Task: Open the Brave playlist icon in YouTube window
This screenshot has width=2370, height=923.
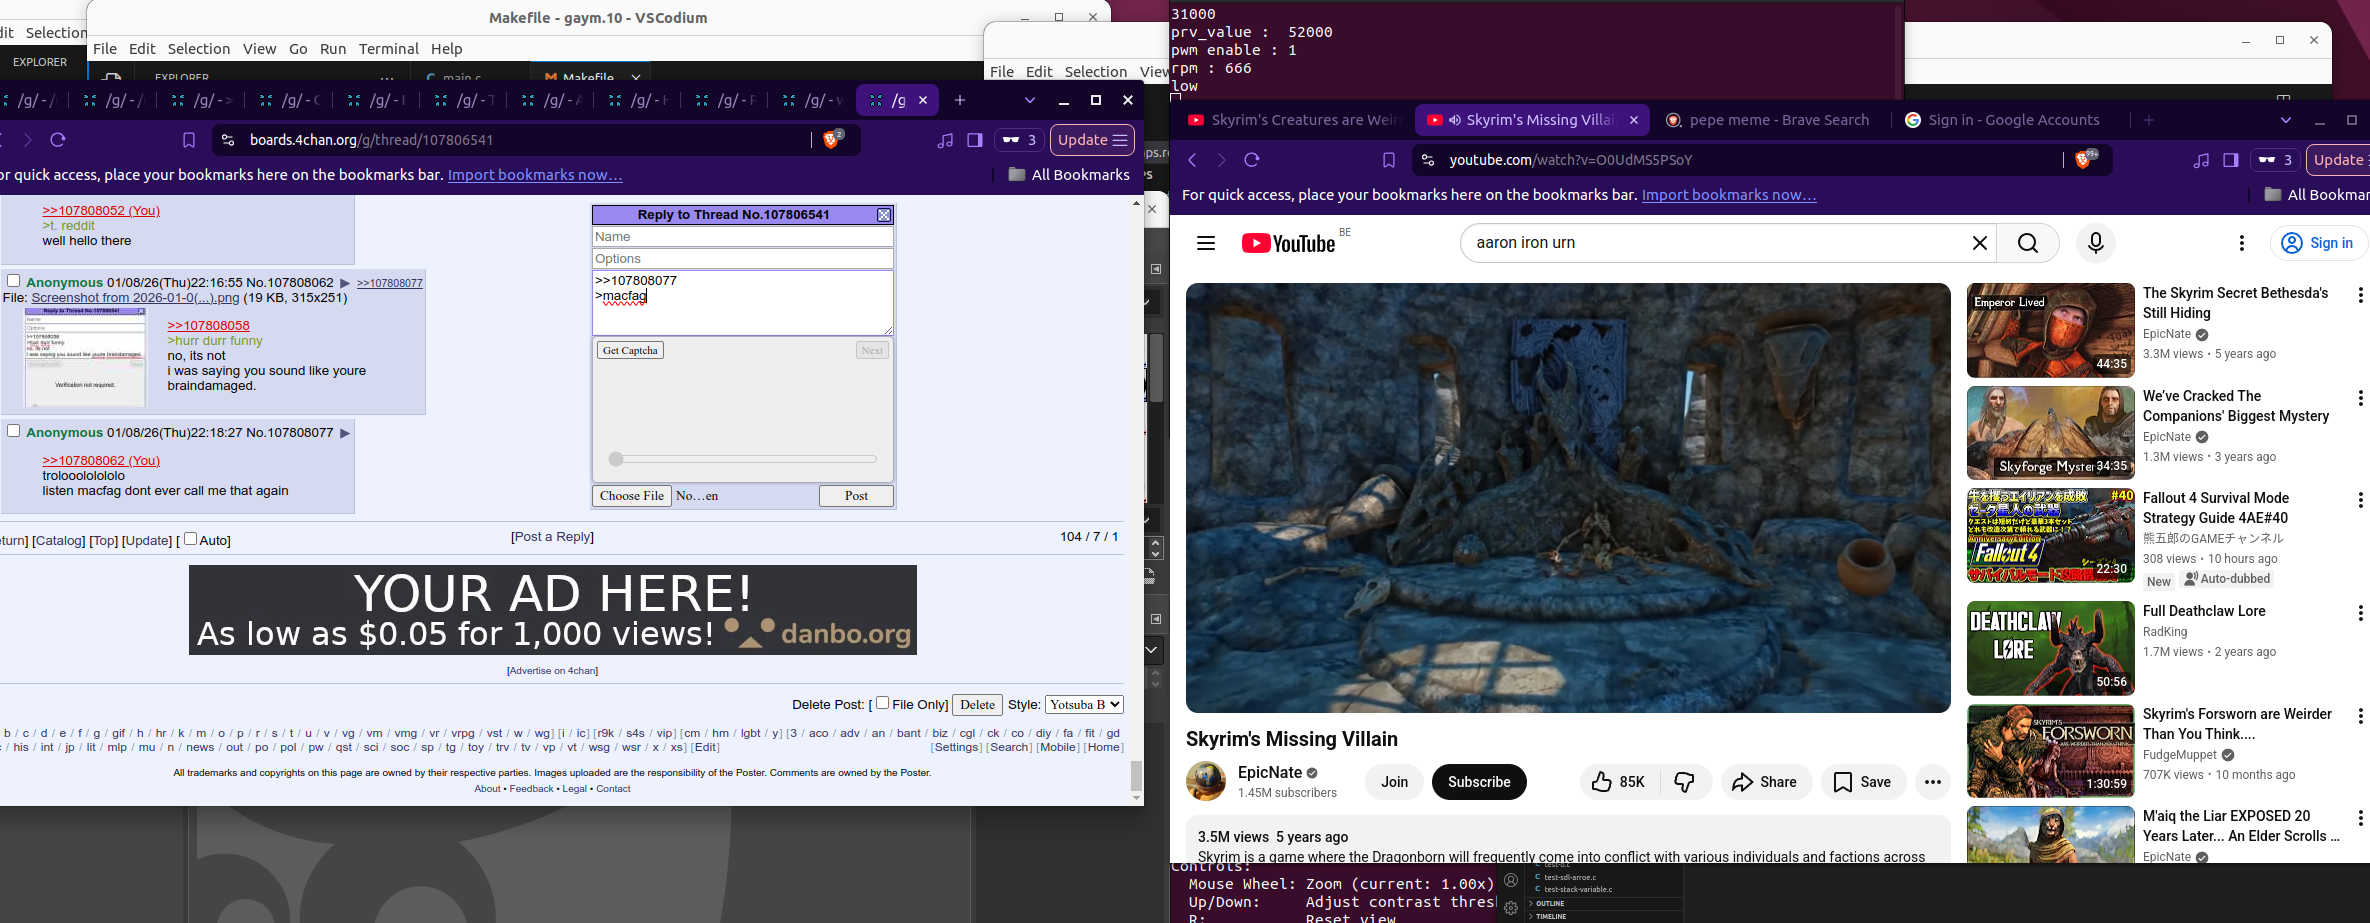Action: (x=2201, y=160)
